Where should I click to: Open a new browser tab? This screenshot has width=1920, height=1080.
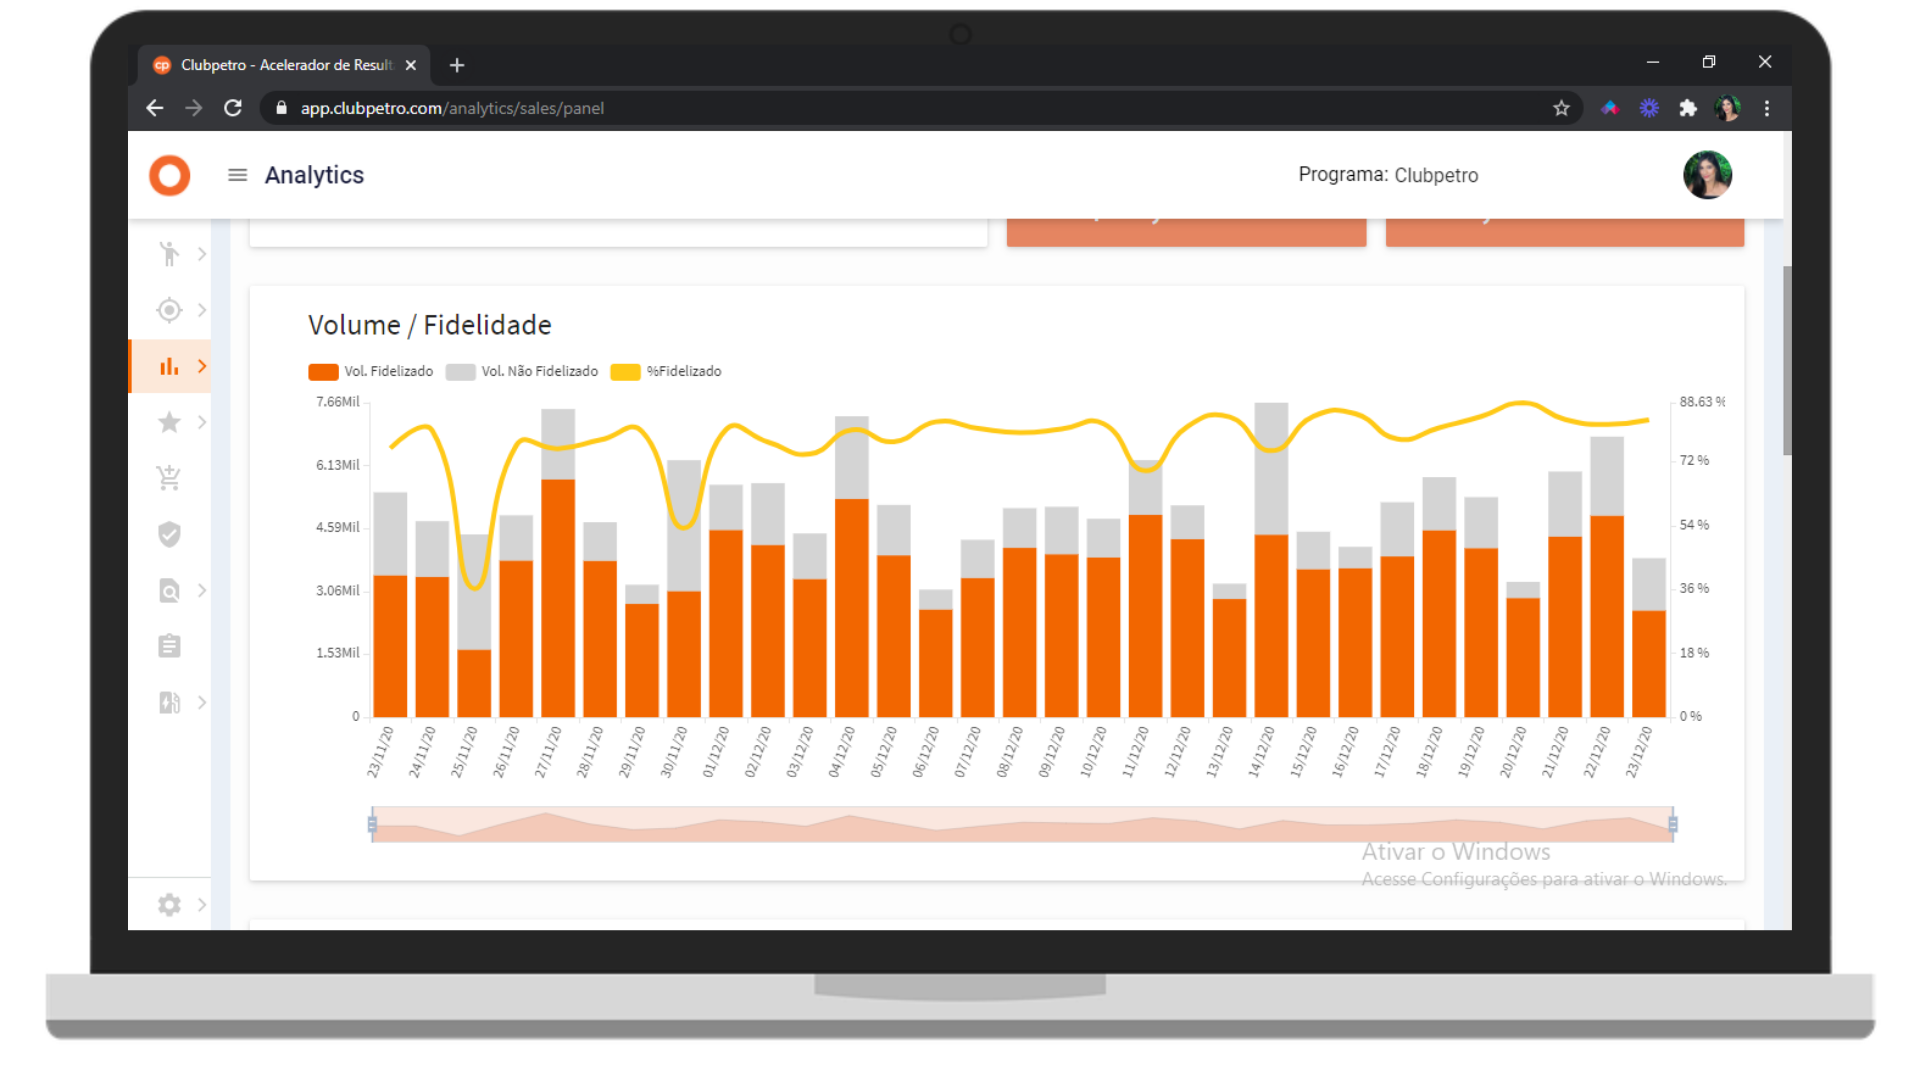coord(457,65)
